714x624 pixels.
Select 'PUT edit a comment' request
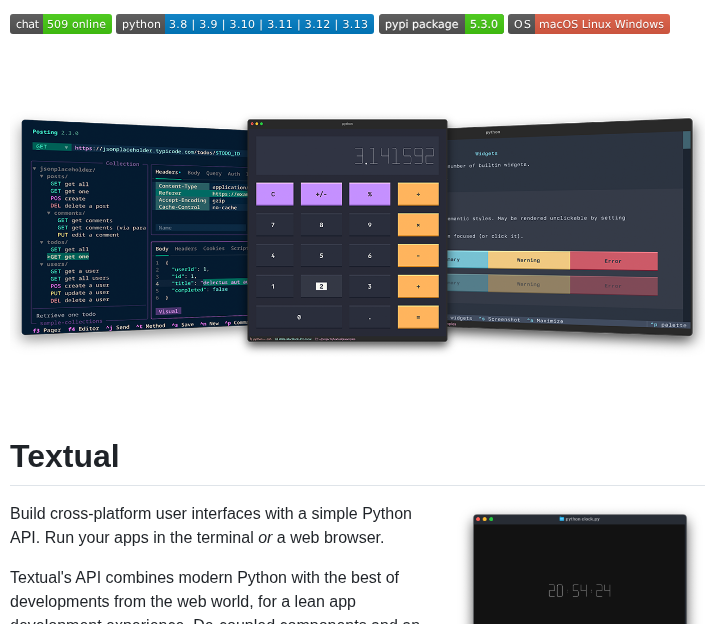click(x=88, y=235)
